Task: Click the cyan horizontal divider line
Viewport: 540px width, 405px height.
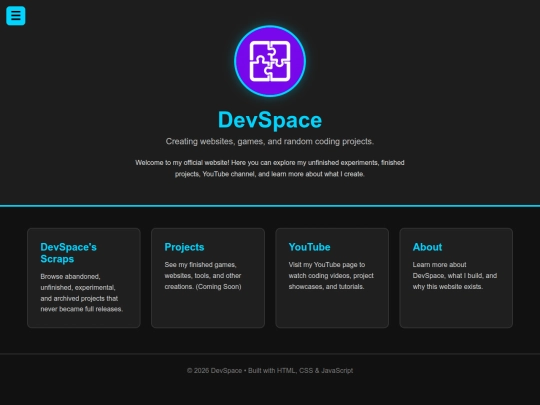Action: [270, 206]
